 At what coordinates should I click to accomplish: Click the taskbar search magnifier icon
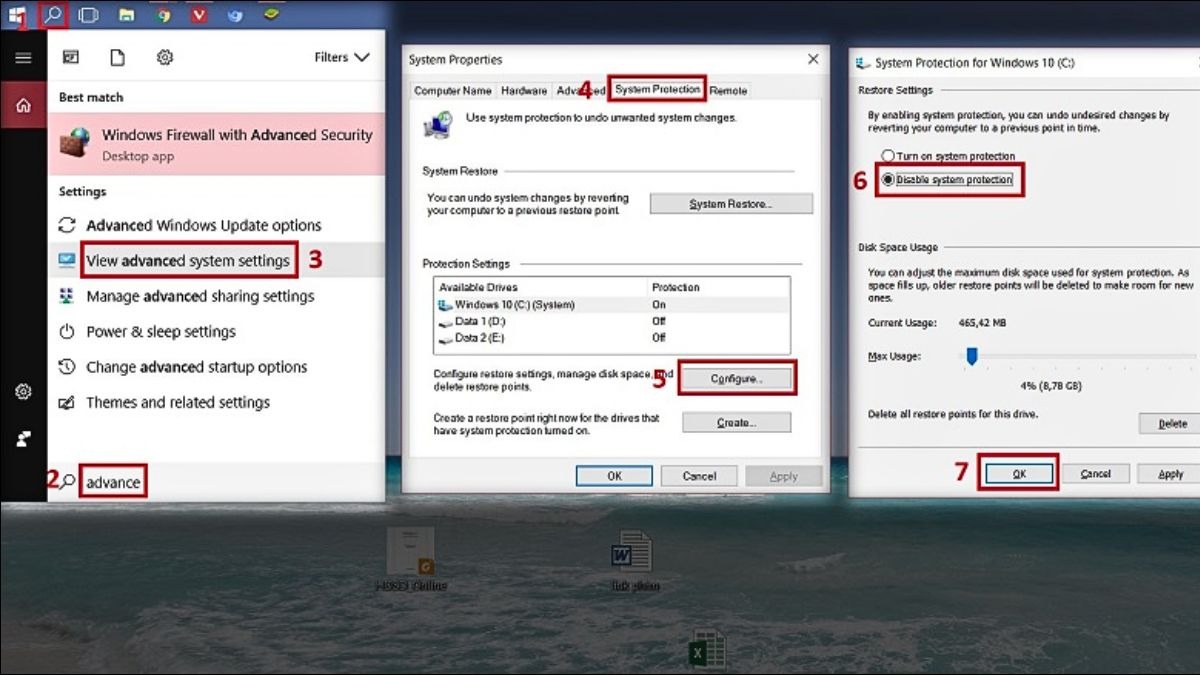(x=53, y=15)
